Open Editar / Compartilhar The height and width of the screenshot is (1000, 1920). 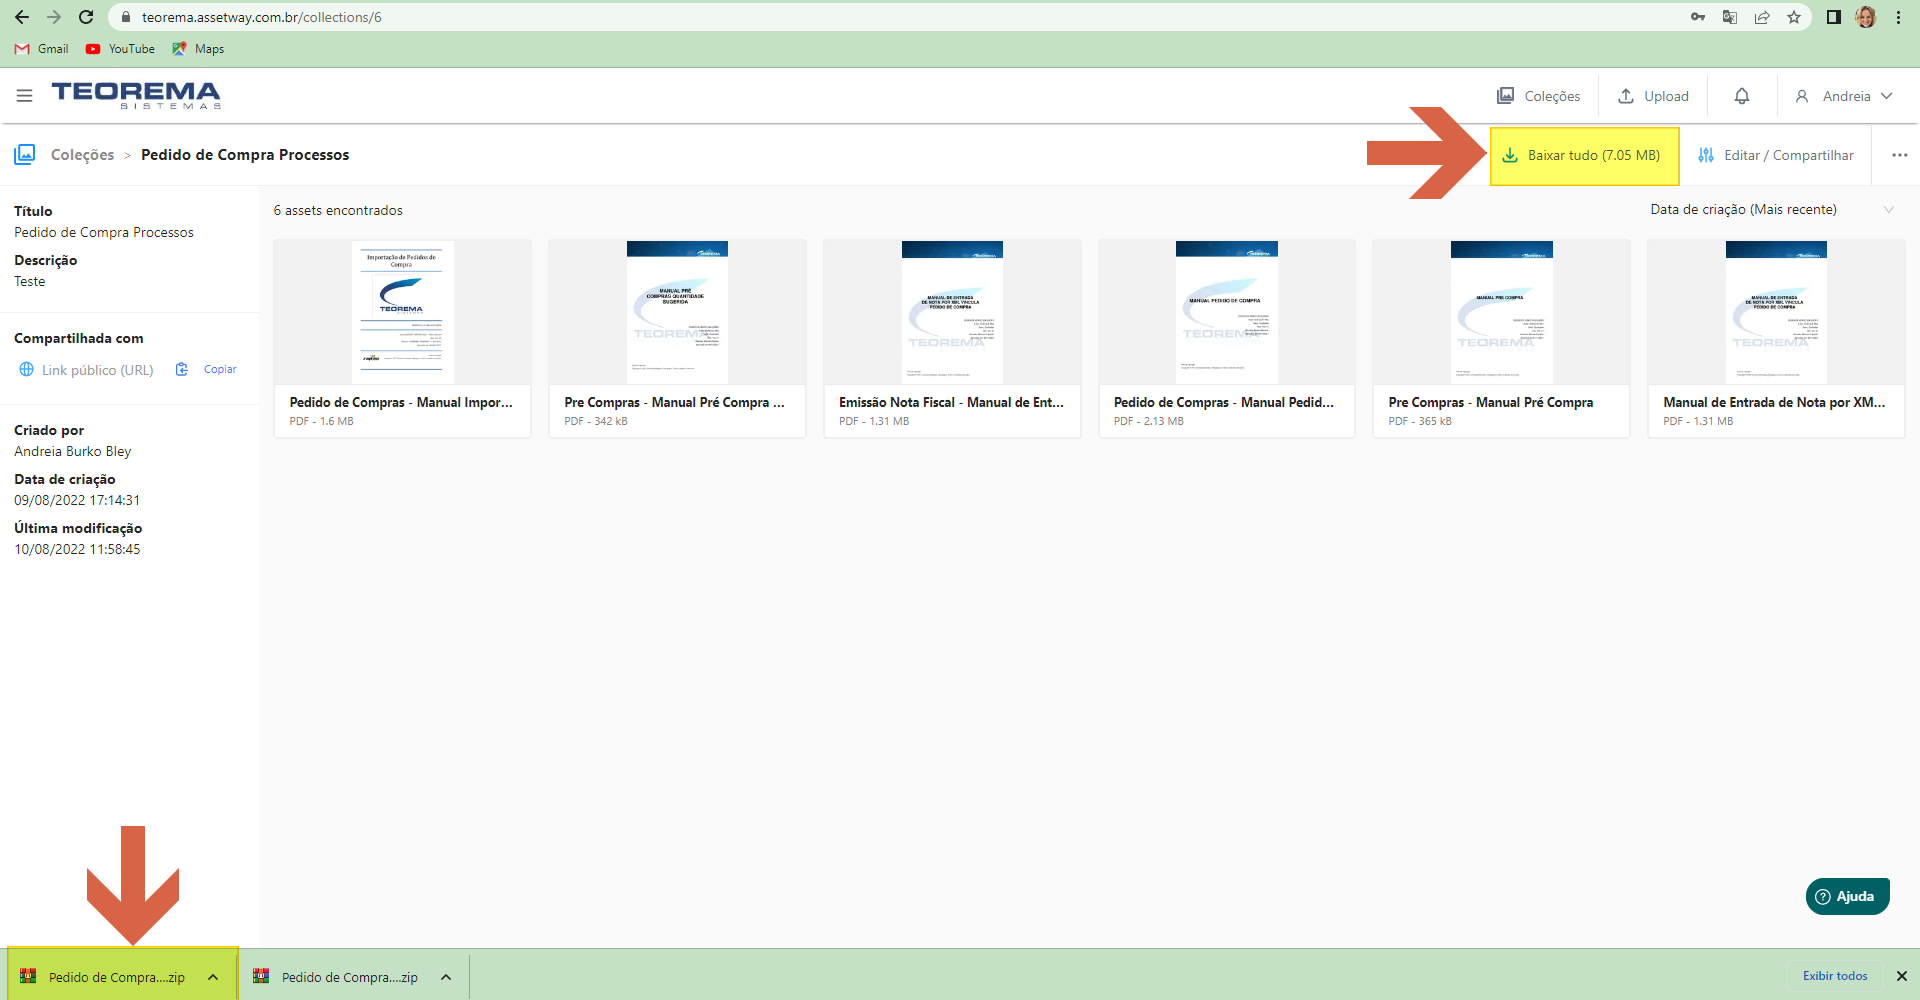click(x=1776, y=155)
